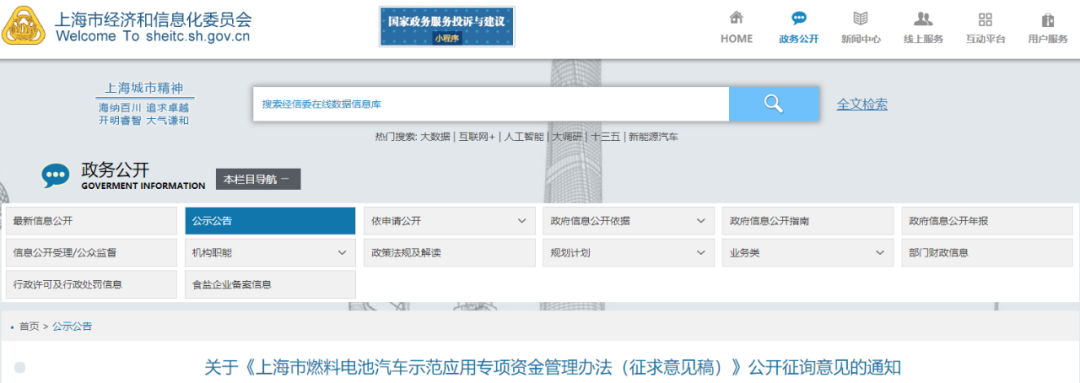Open the 国家政务服务投诉与建议 banner
Screen dimensions: 1080x383
point(447,26)
